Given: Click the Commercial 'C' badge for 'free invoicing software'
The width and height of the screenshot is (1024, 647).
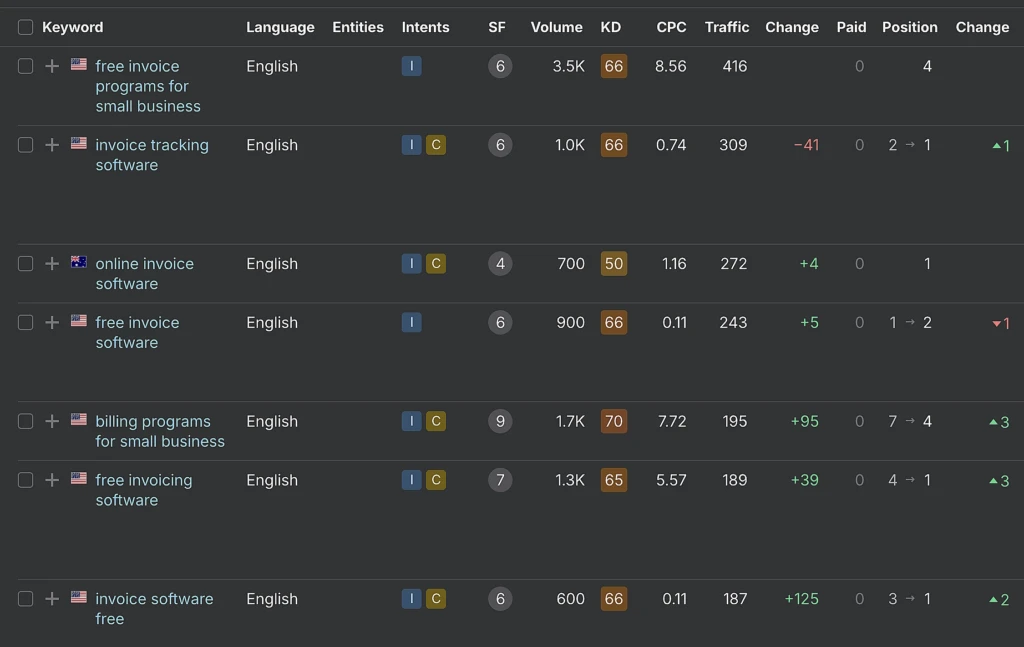Looking at the screenshot, I should (436, 480).
